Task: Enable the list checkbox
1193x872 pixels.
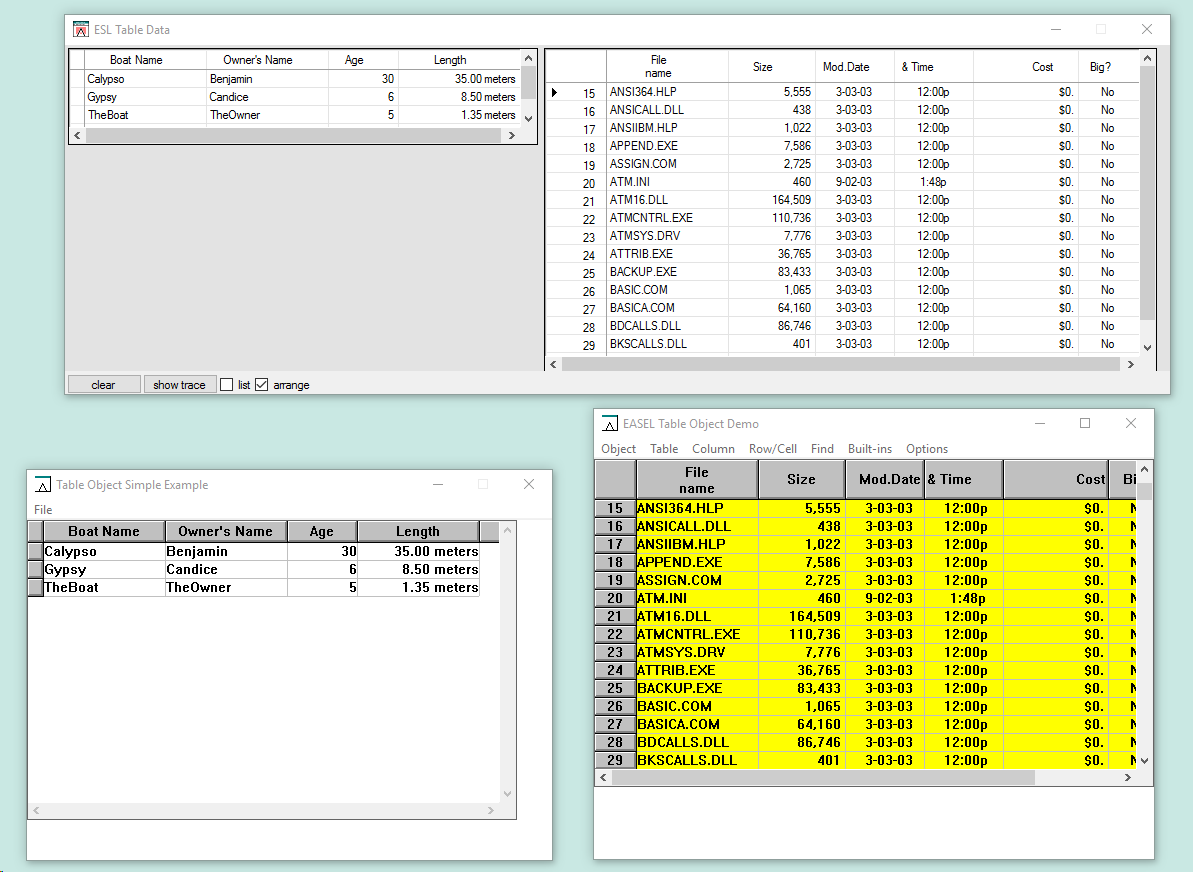Action: pos(227,385)
